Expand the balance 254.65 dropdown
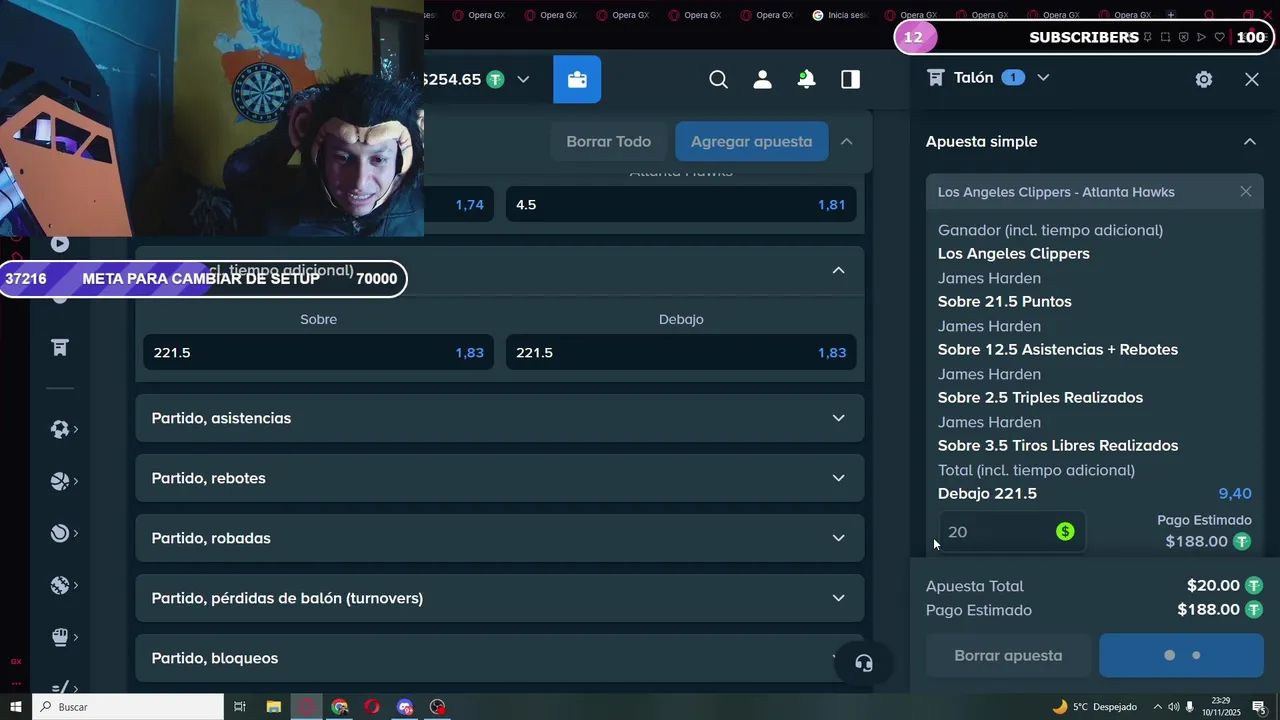This screenshot has width=1280, height=720. coord(523,79)
